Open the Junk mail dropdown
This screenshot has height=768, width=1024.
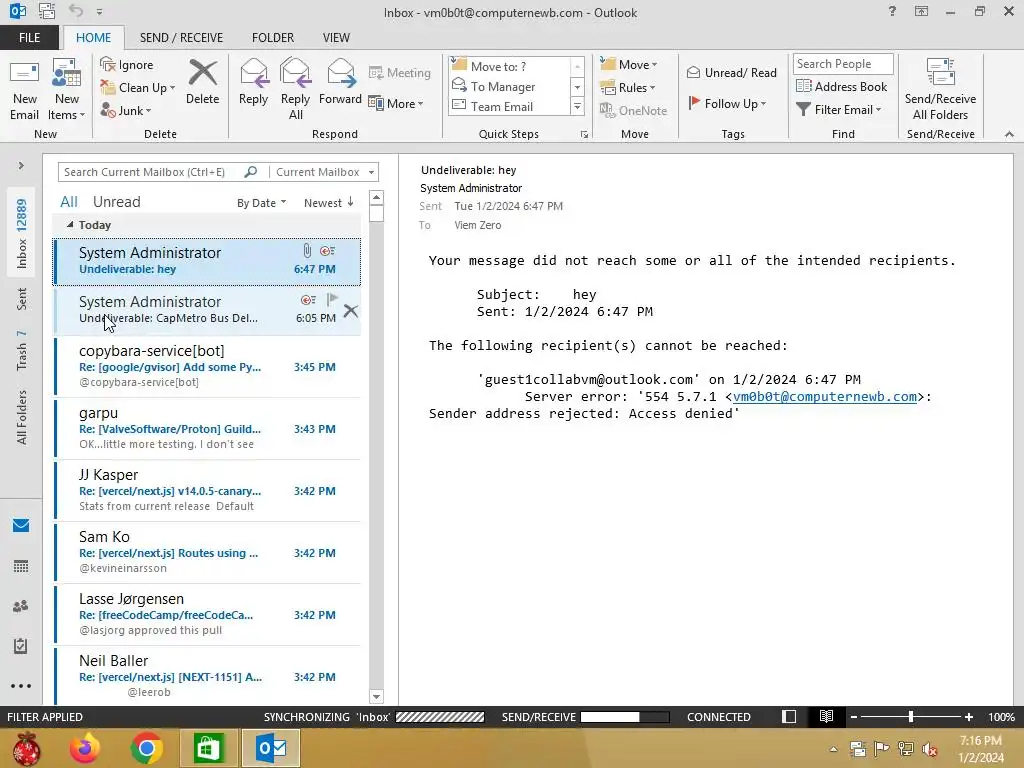[x=126, y=110]
